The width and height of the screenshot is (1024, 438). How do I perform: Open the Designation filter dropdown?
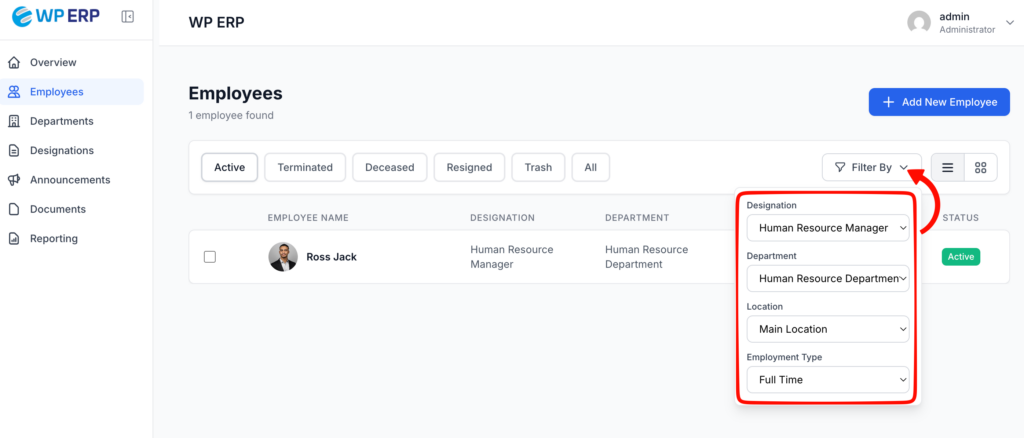827,228
